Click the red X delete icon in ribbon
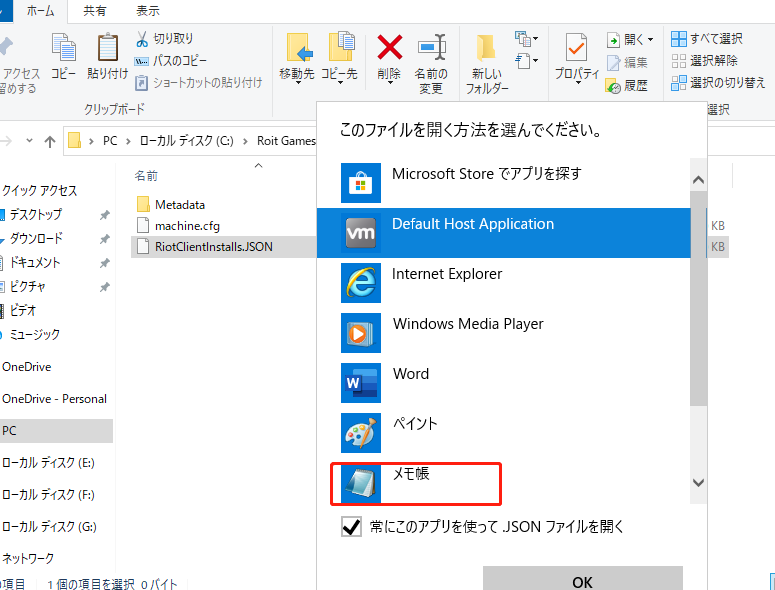The image size is (775, 590). (x=389, y=48)
